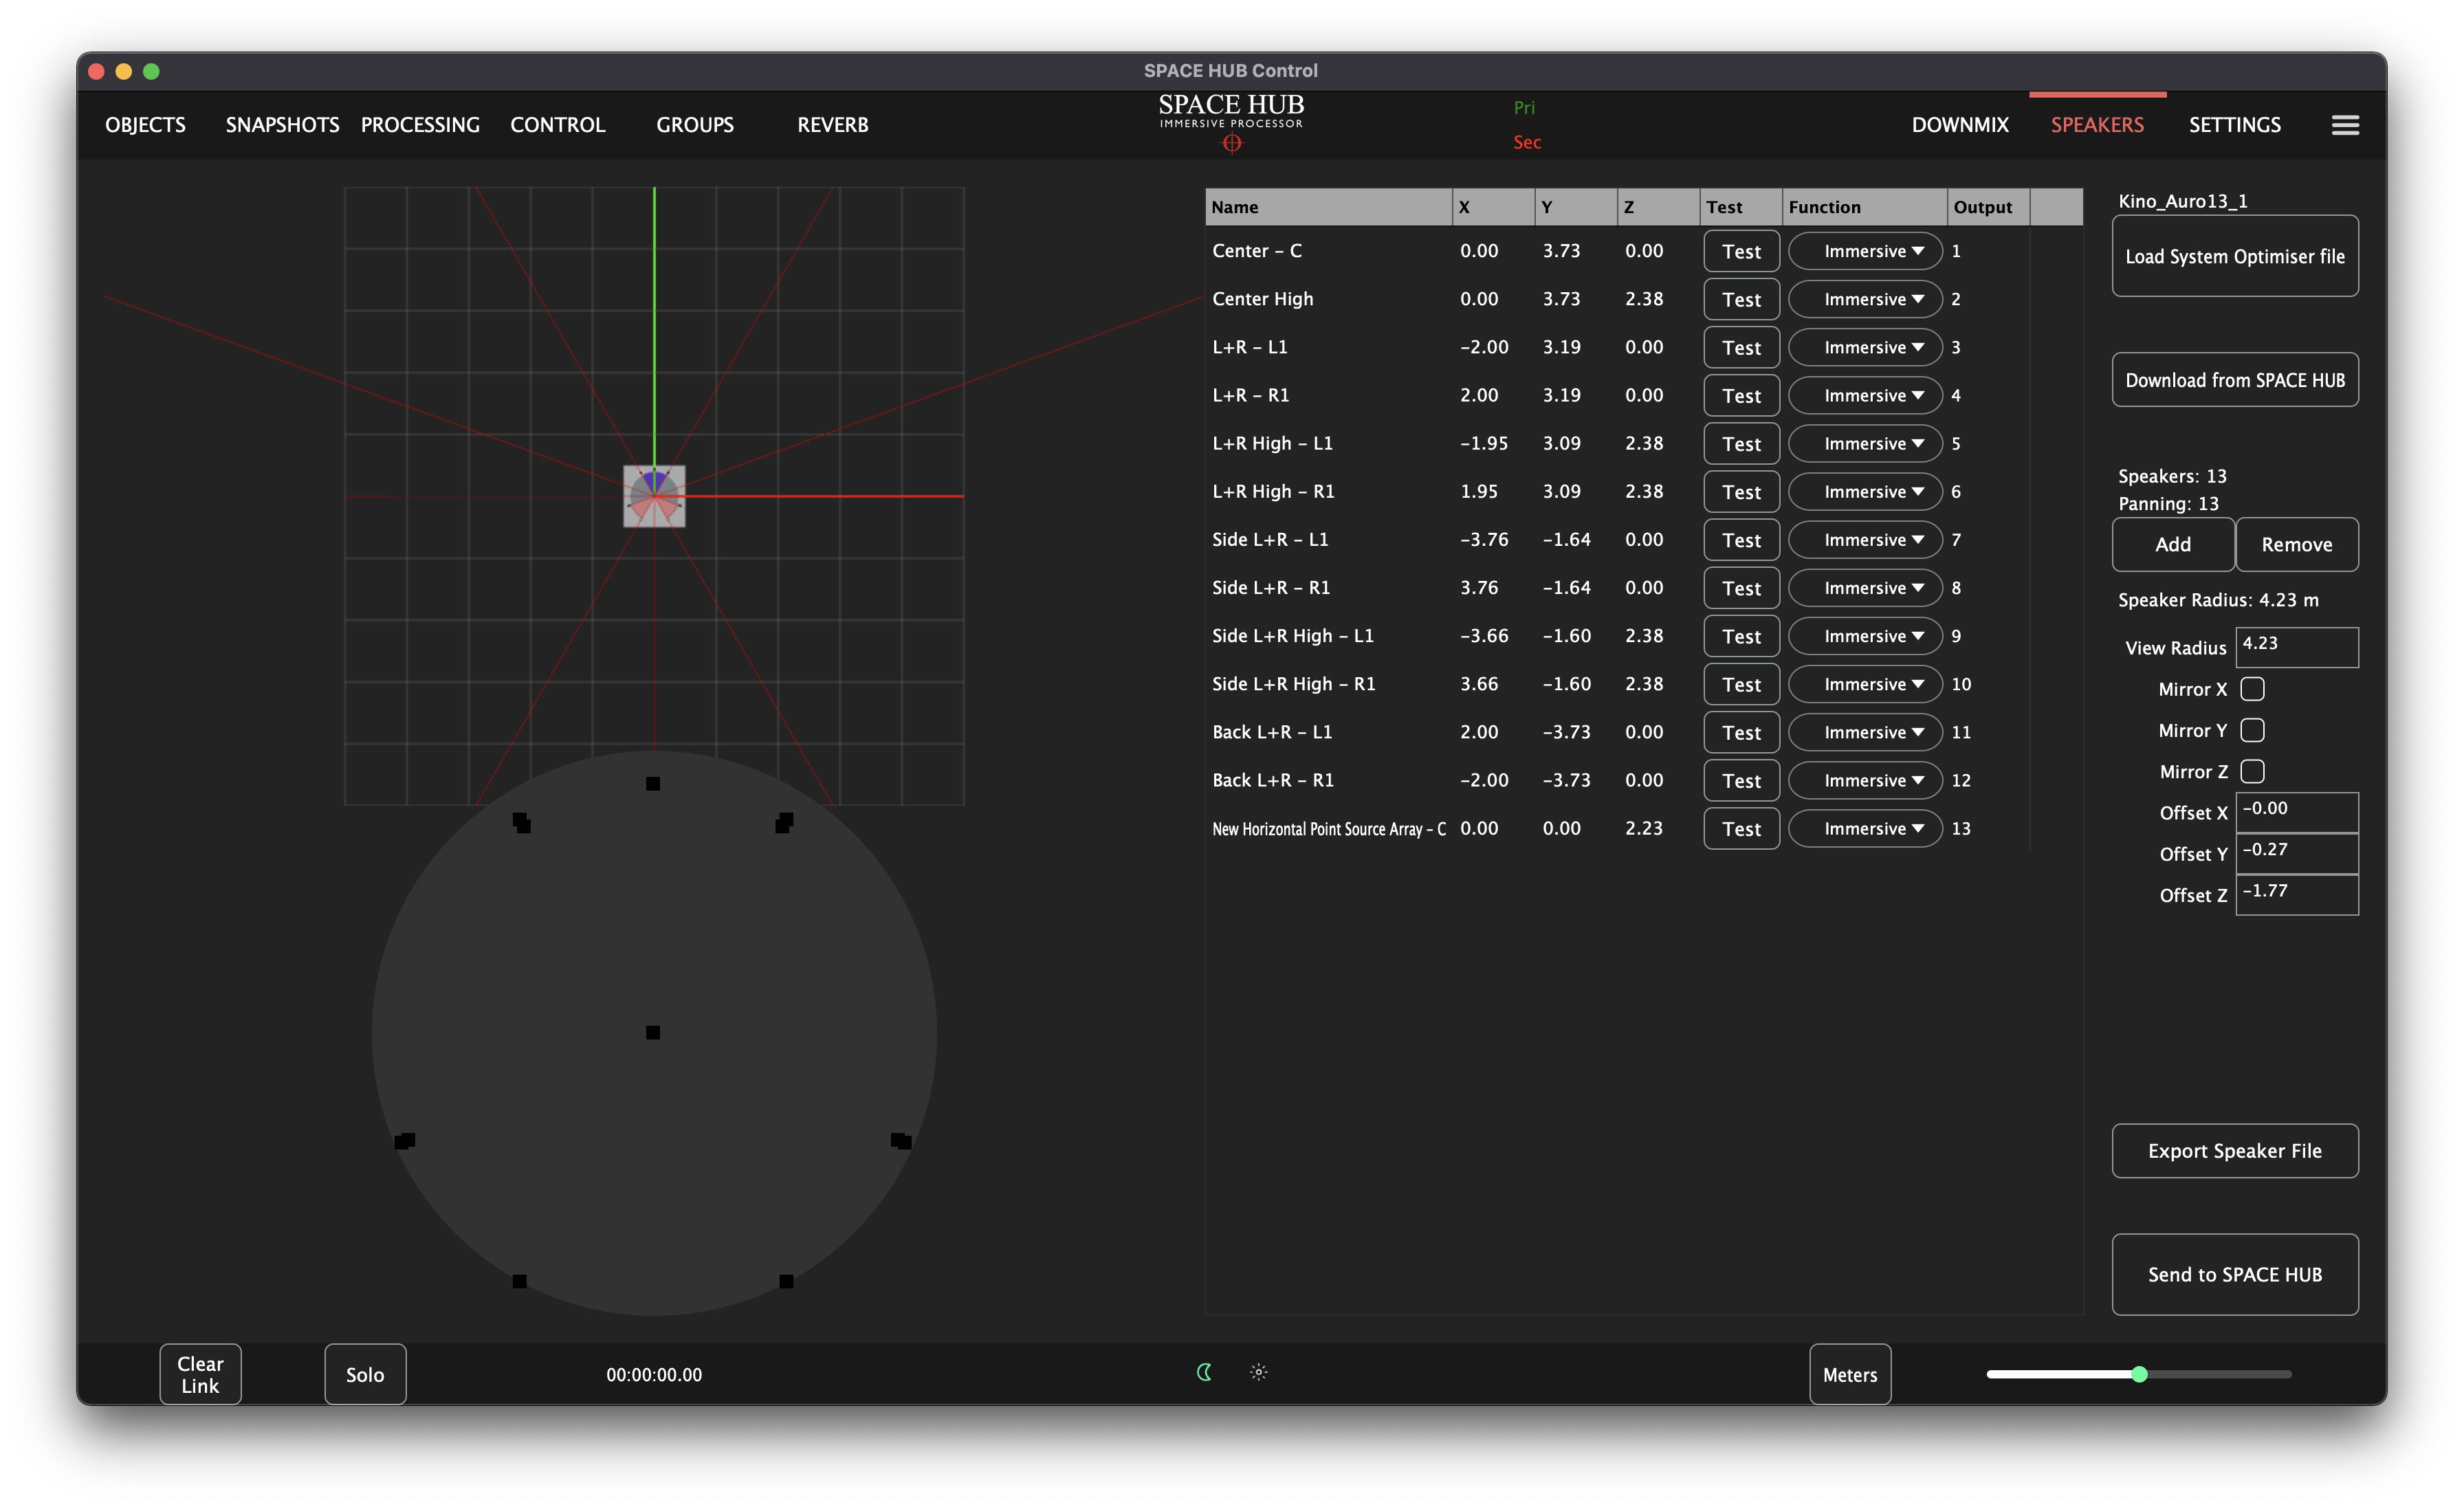Click the Output column header
The height and width of the screenshot is (1507, 2464).
pos(1987,207)
